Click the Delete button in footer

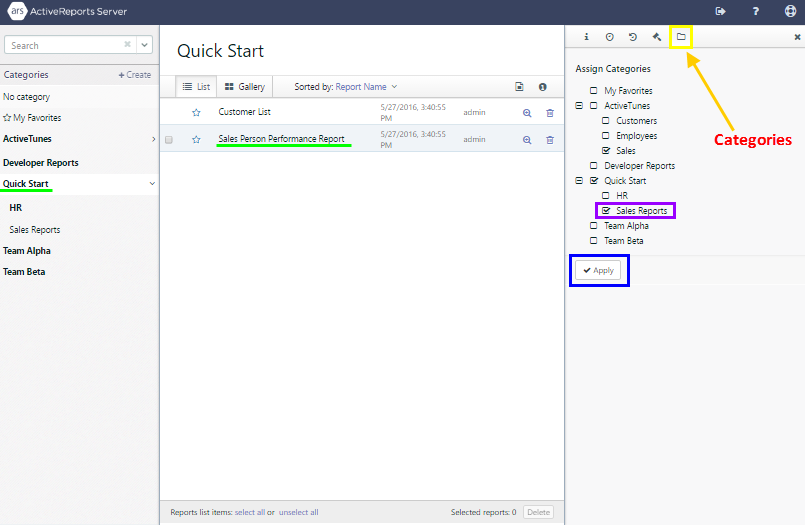(538, 512)
